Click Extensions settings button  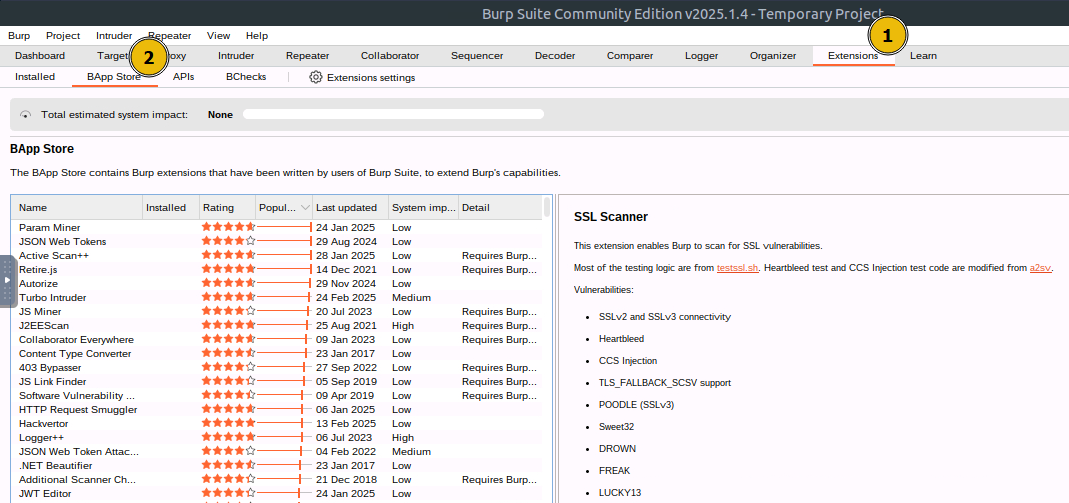pyautogui.click(x=362, y=78)
